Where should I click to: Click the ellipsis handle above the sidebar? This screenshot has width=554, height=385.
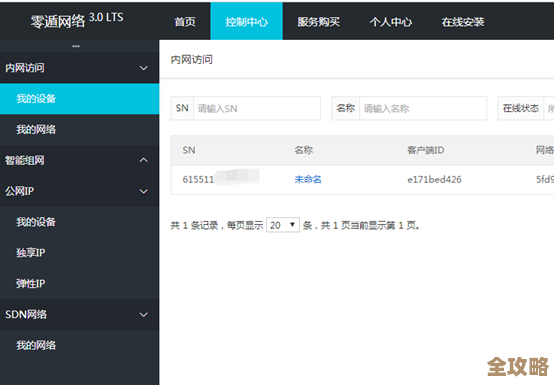point(76,46)
